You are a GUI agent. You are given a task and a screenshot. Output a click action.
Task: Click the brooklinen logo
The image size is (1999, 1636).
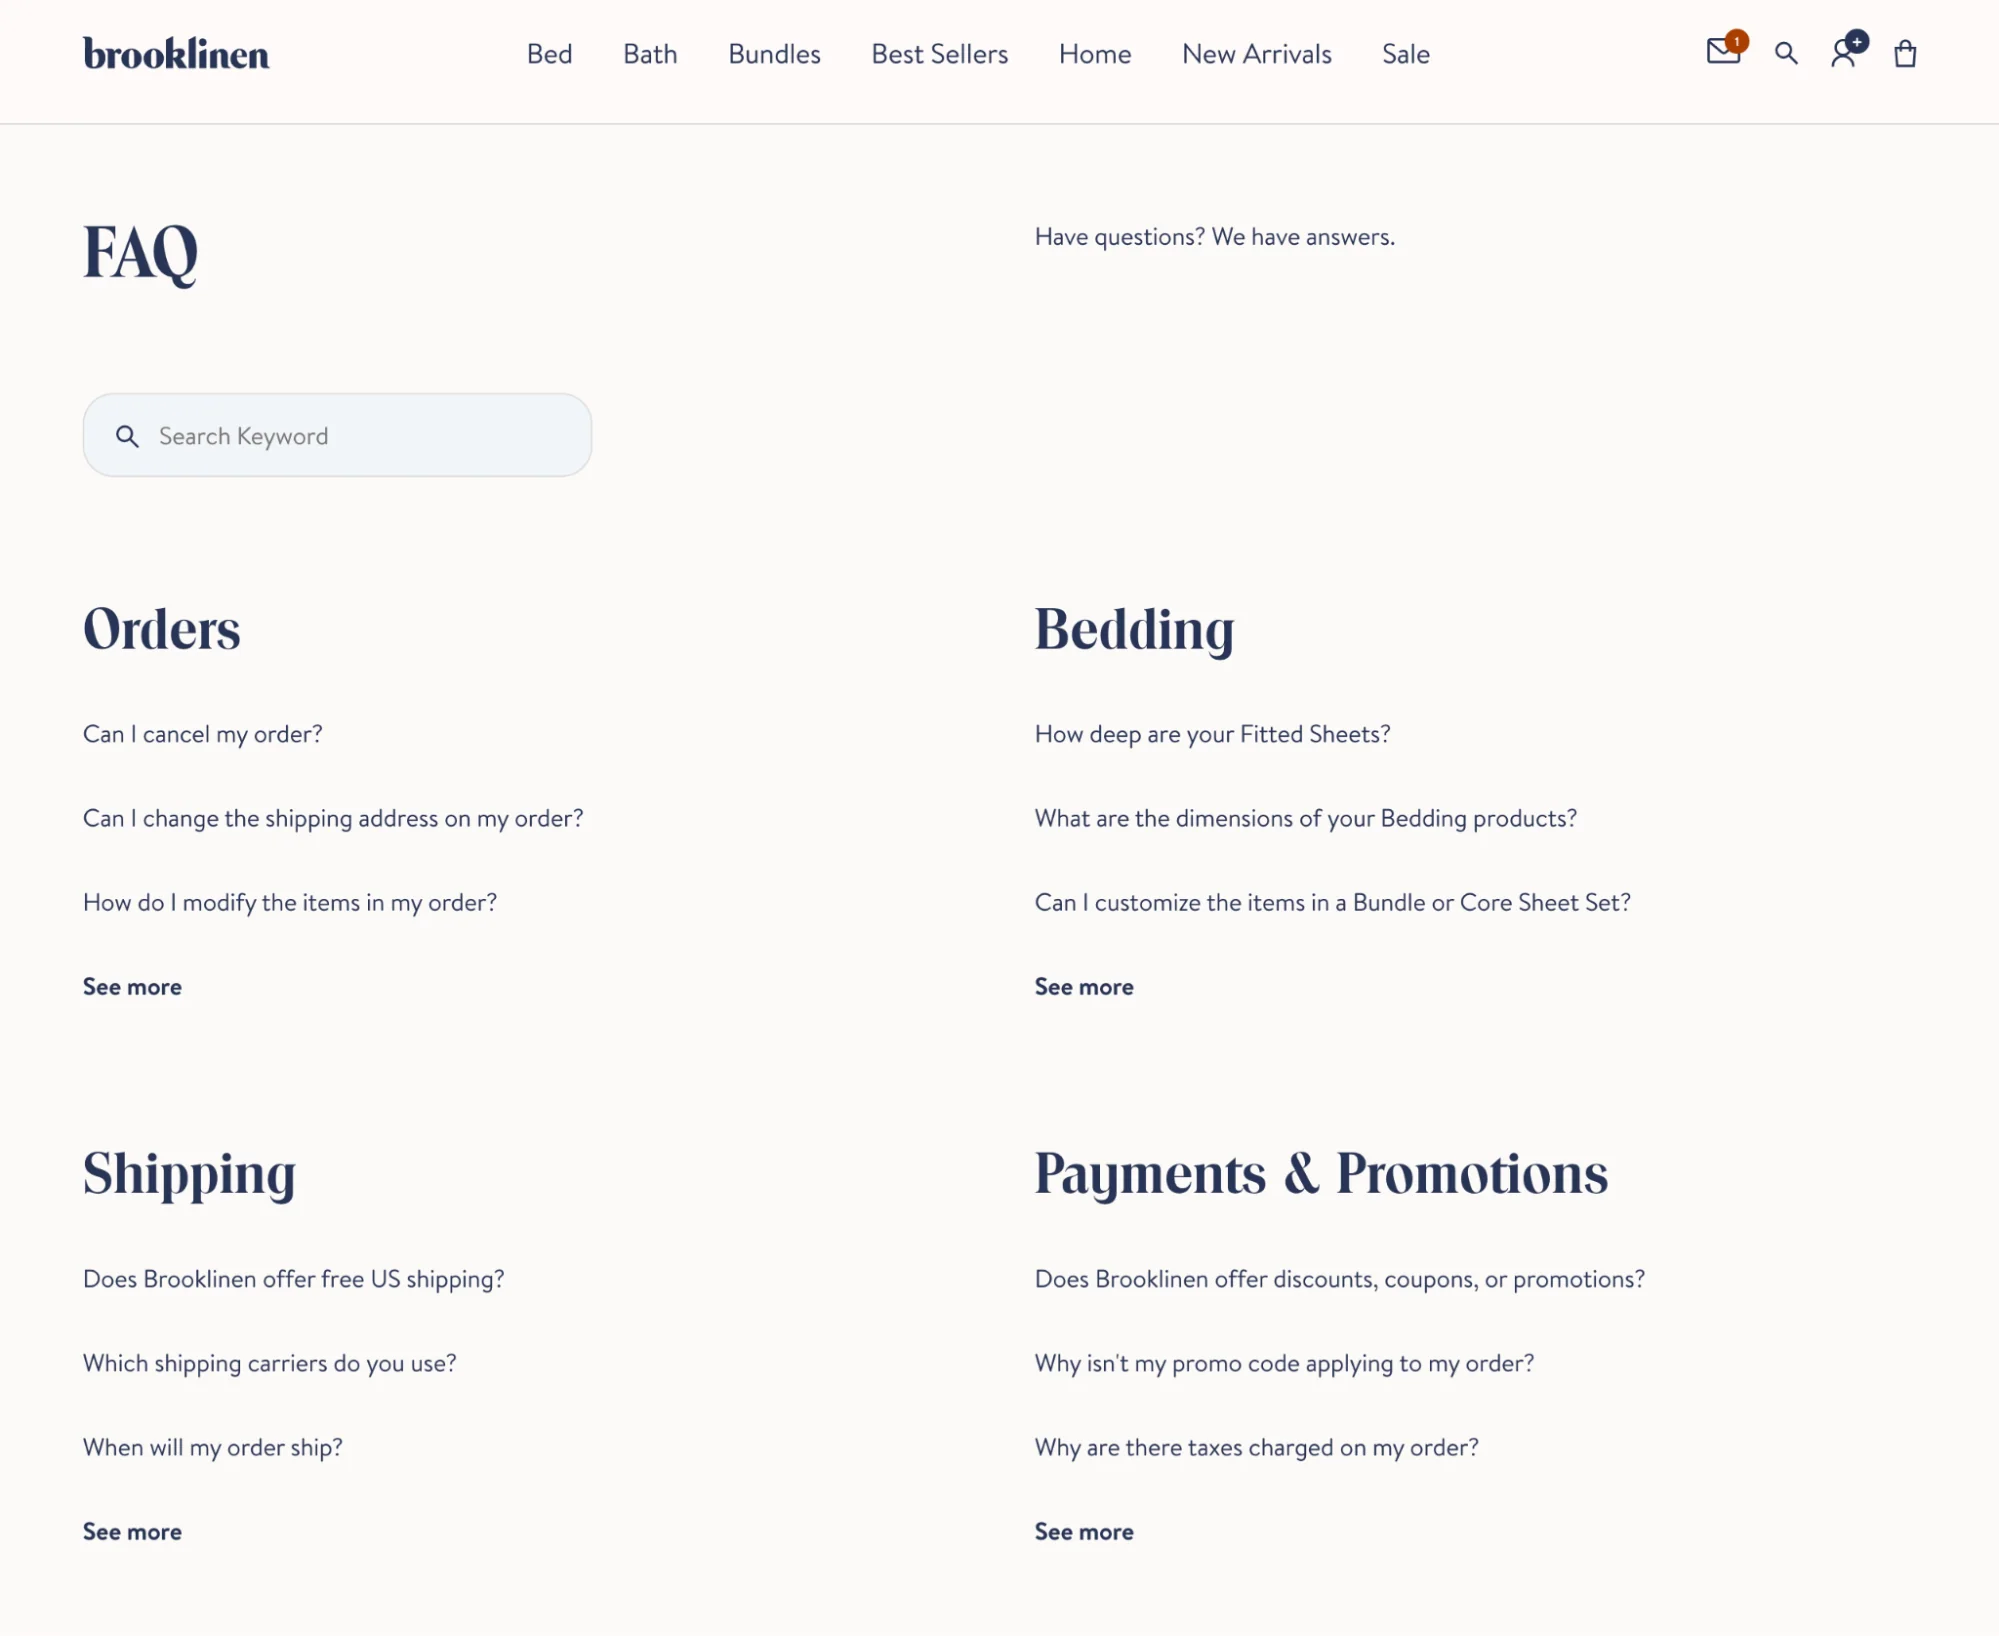(x=177, y=55)
